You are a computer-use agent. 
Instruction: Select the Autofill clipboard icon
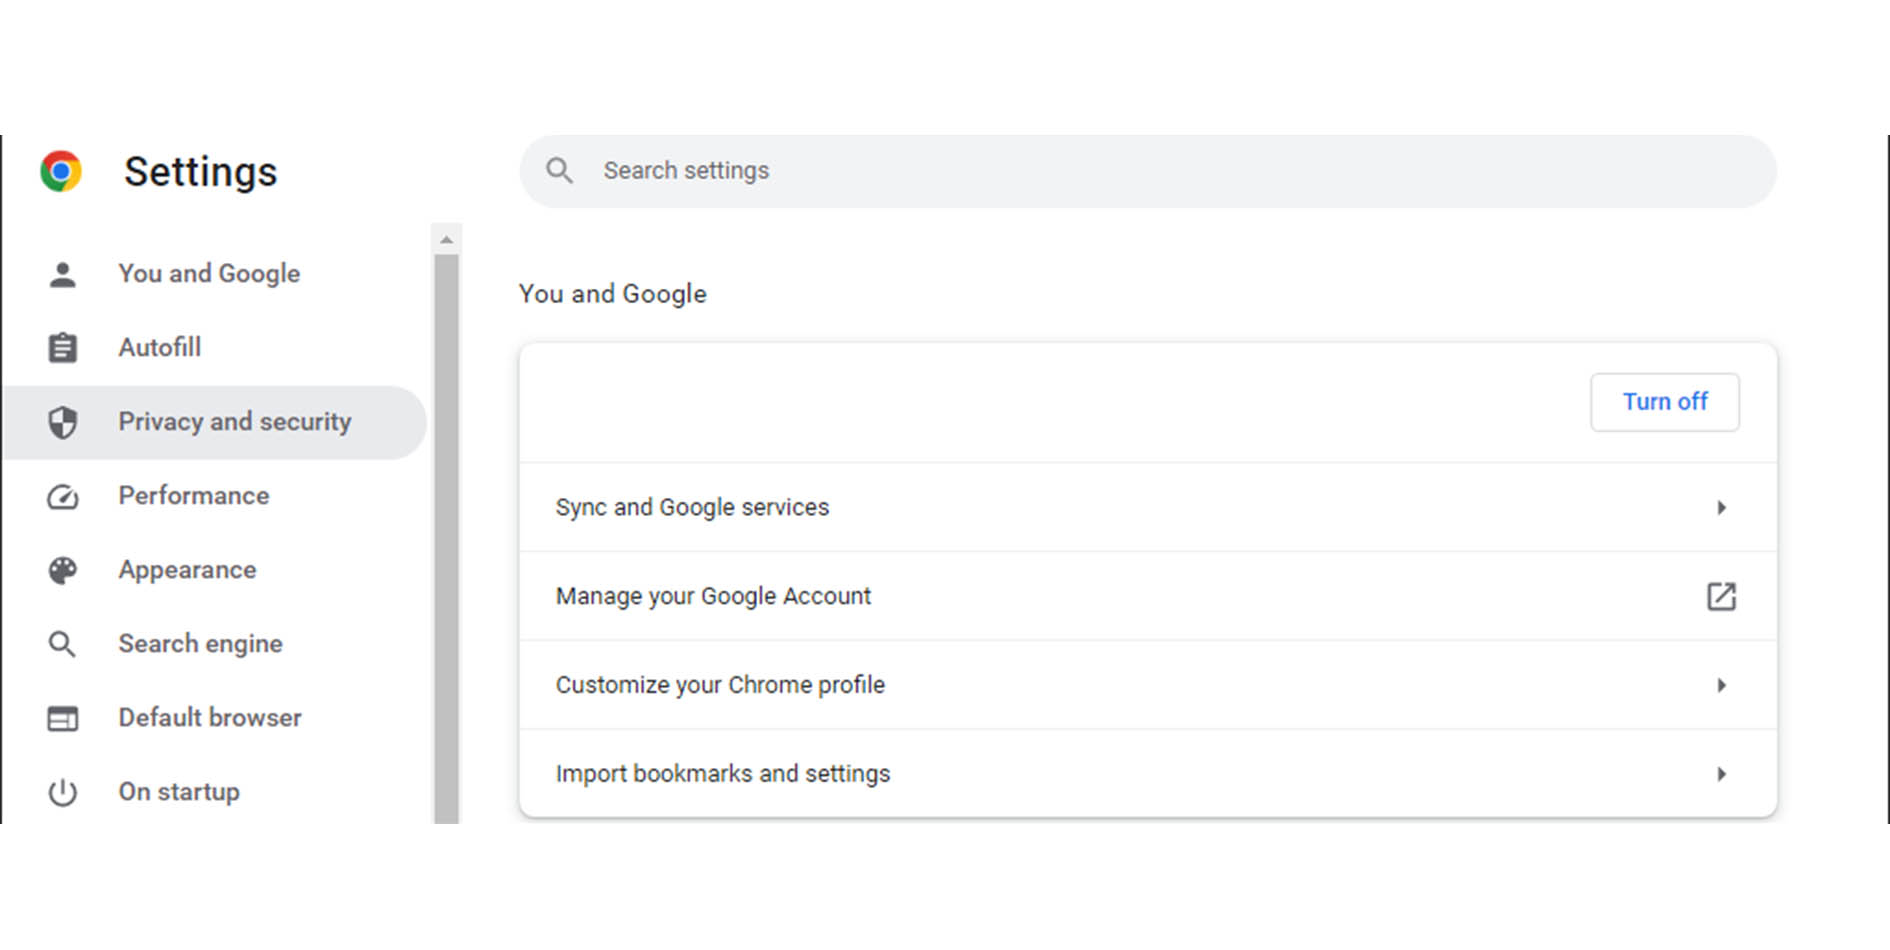[x=62, y=348]
